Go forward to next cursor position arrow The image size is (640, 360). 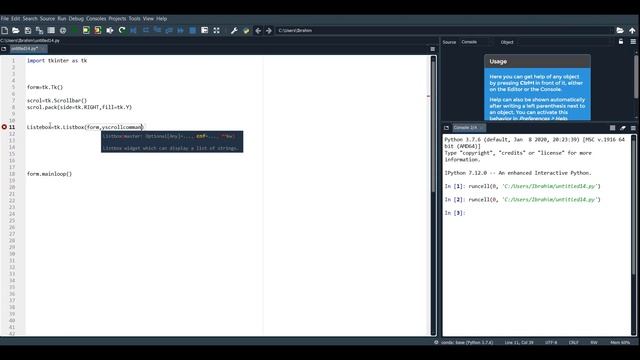point(269,30)
